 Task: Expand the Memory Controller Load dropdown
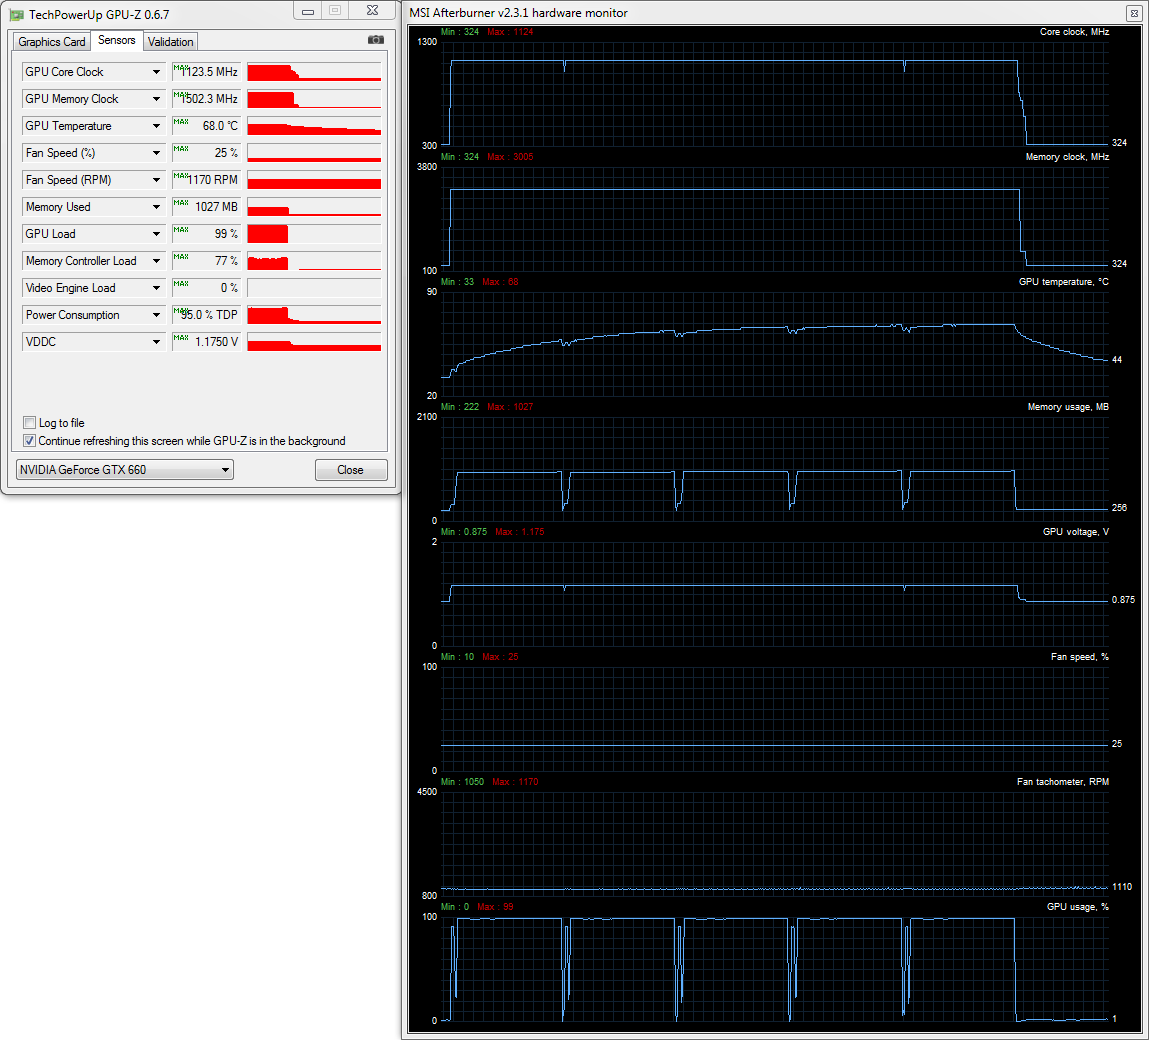coord(156,261)
